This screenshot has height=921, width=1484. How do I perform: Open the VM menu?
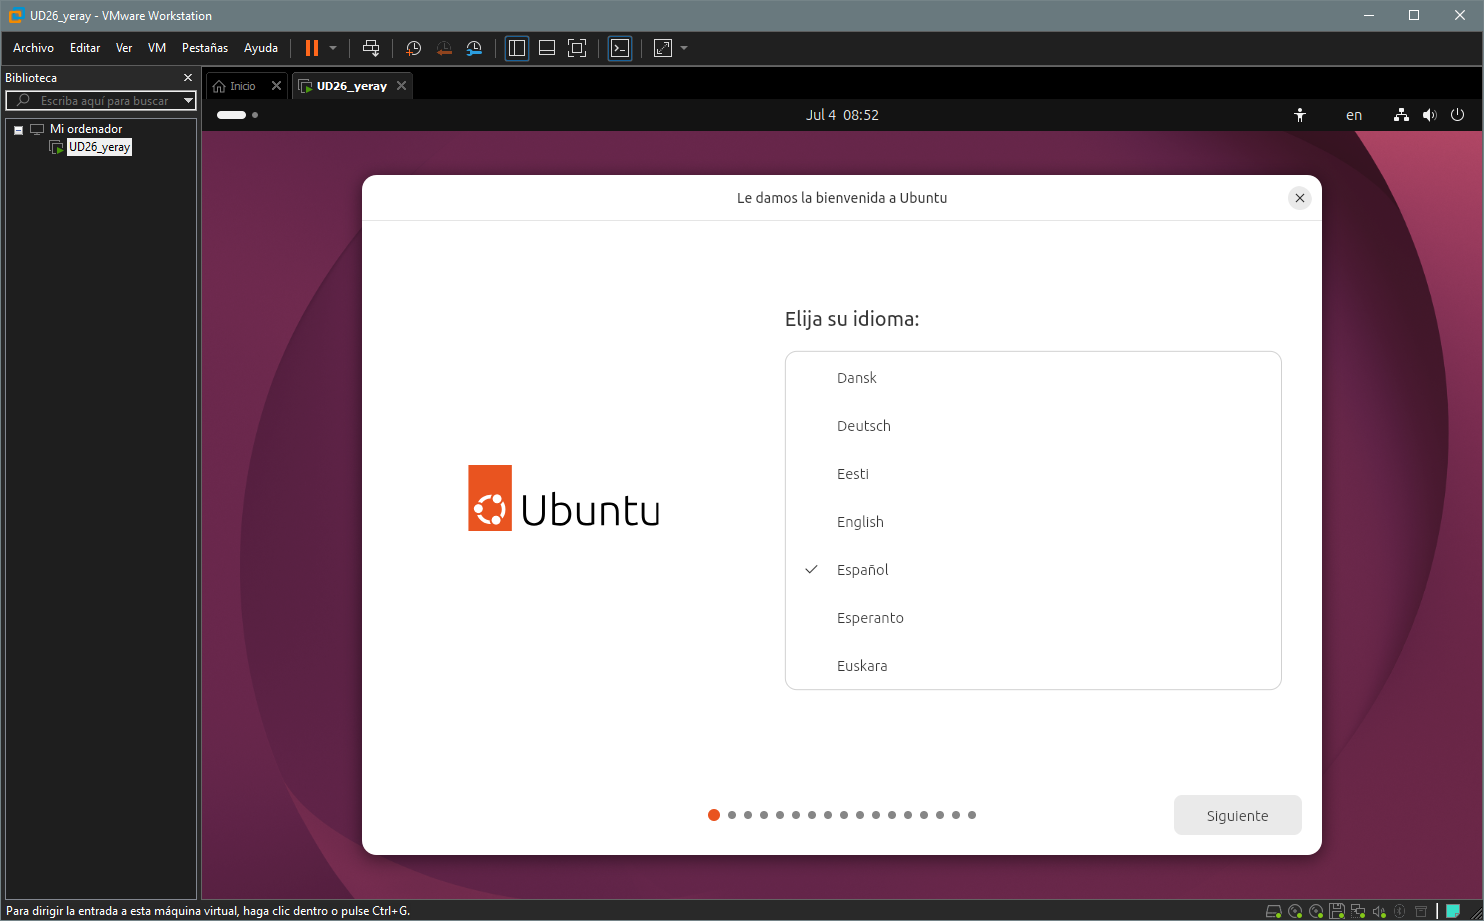(157, 48)
